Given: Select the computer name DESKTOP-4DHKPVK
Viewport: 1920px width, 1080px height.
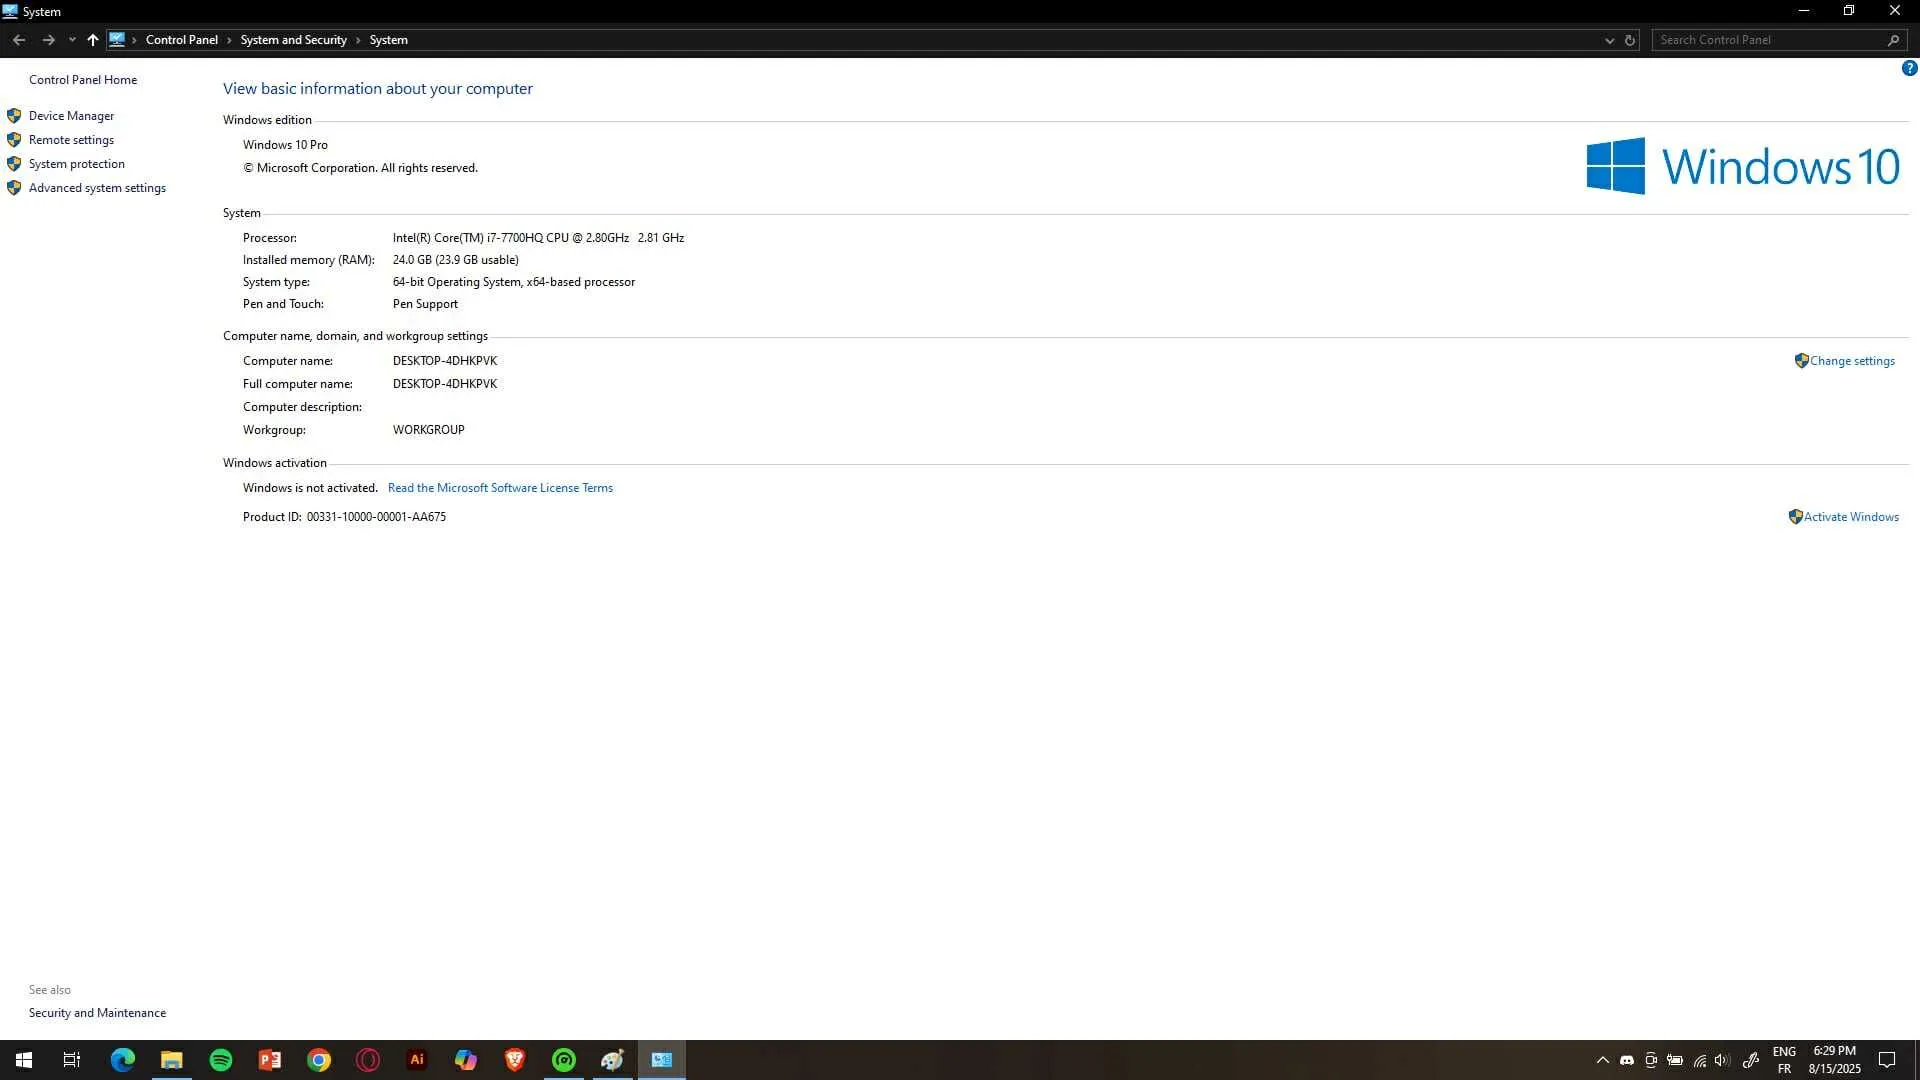Looking at the screenshot, I should click(444, 361).
